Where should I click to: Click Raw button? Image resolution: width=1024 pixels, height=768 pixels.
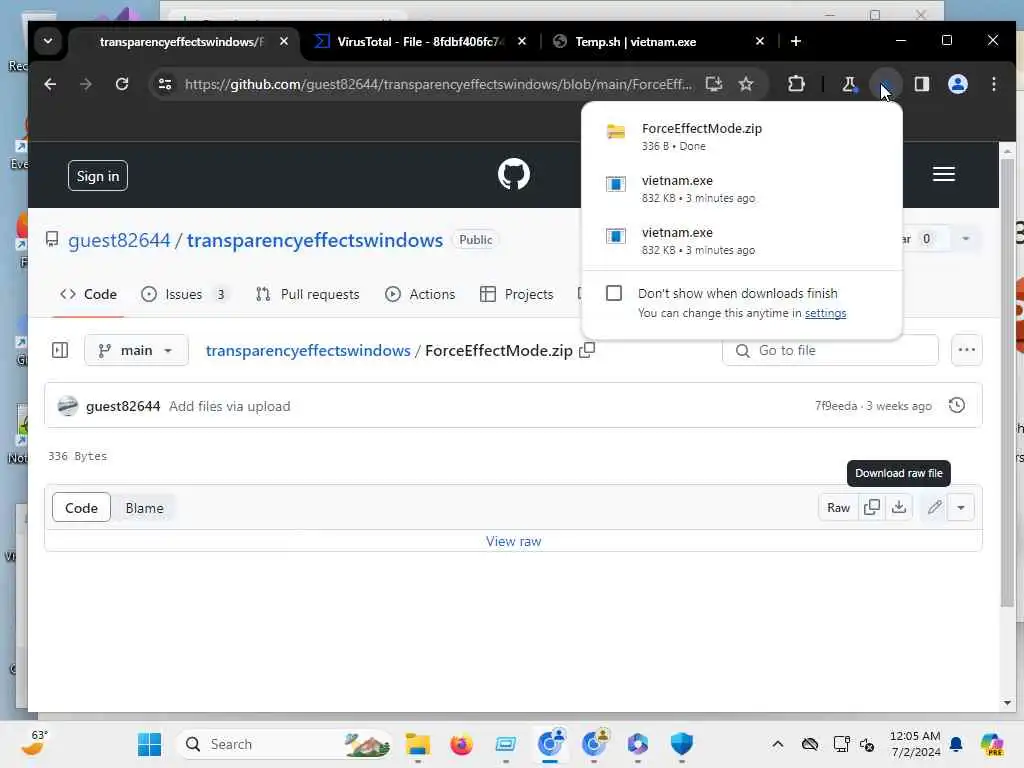click(839, 507)
